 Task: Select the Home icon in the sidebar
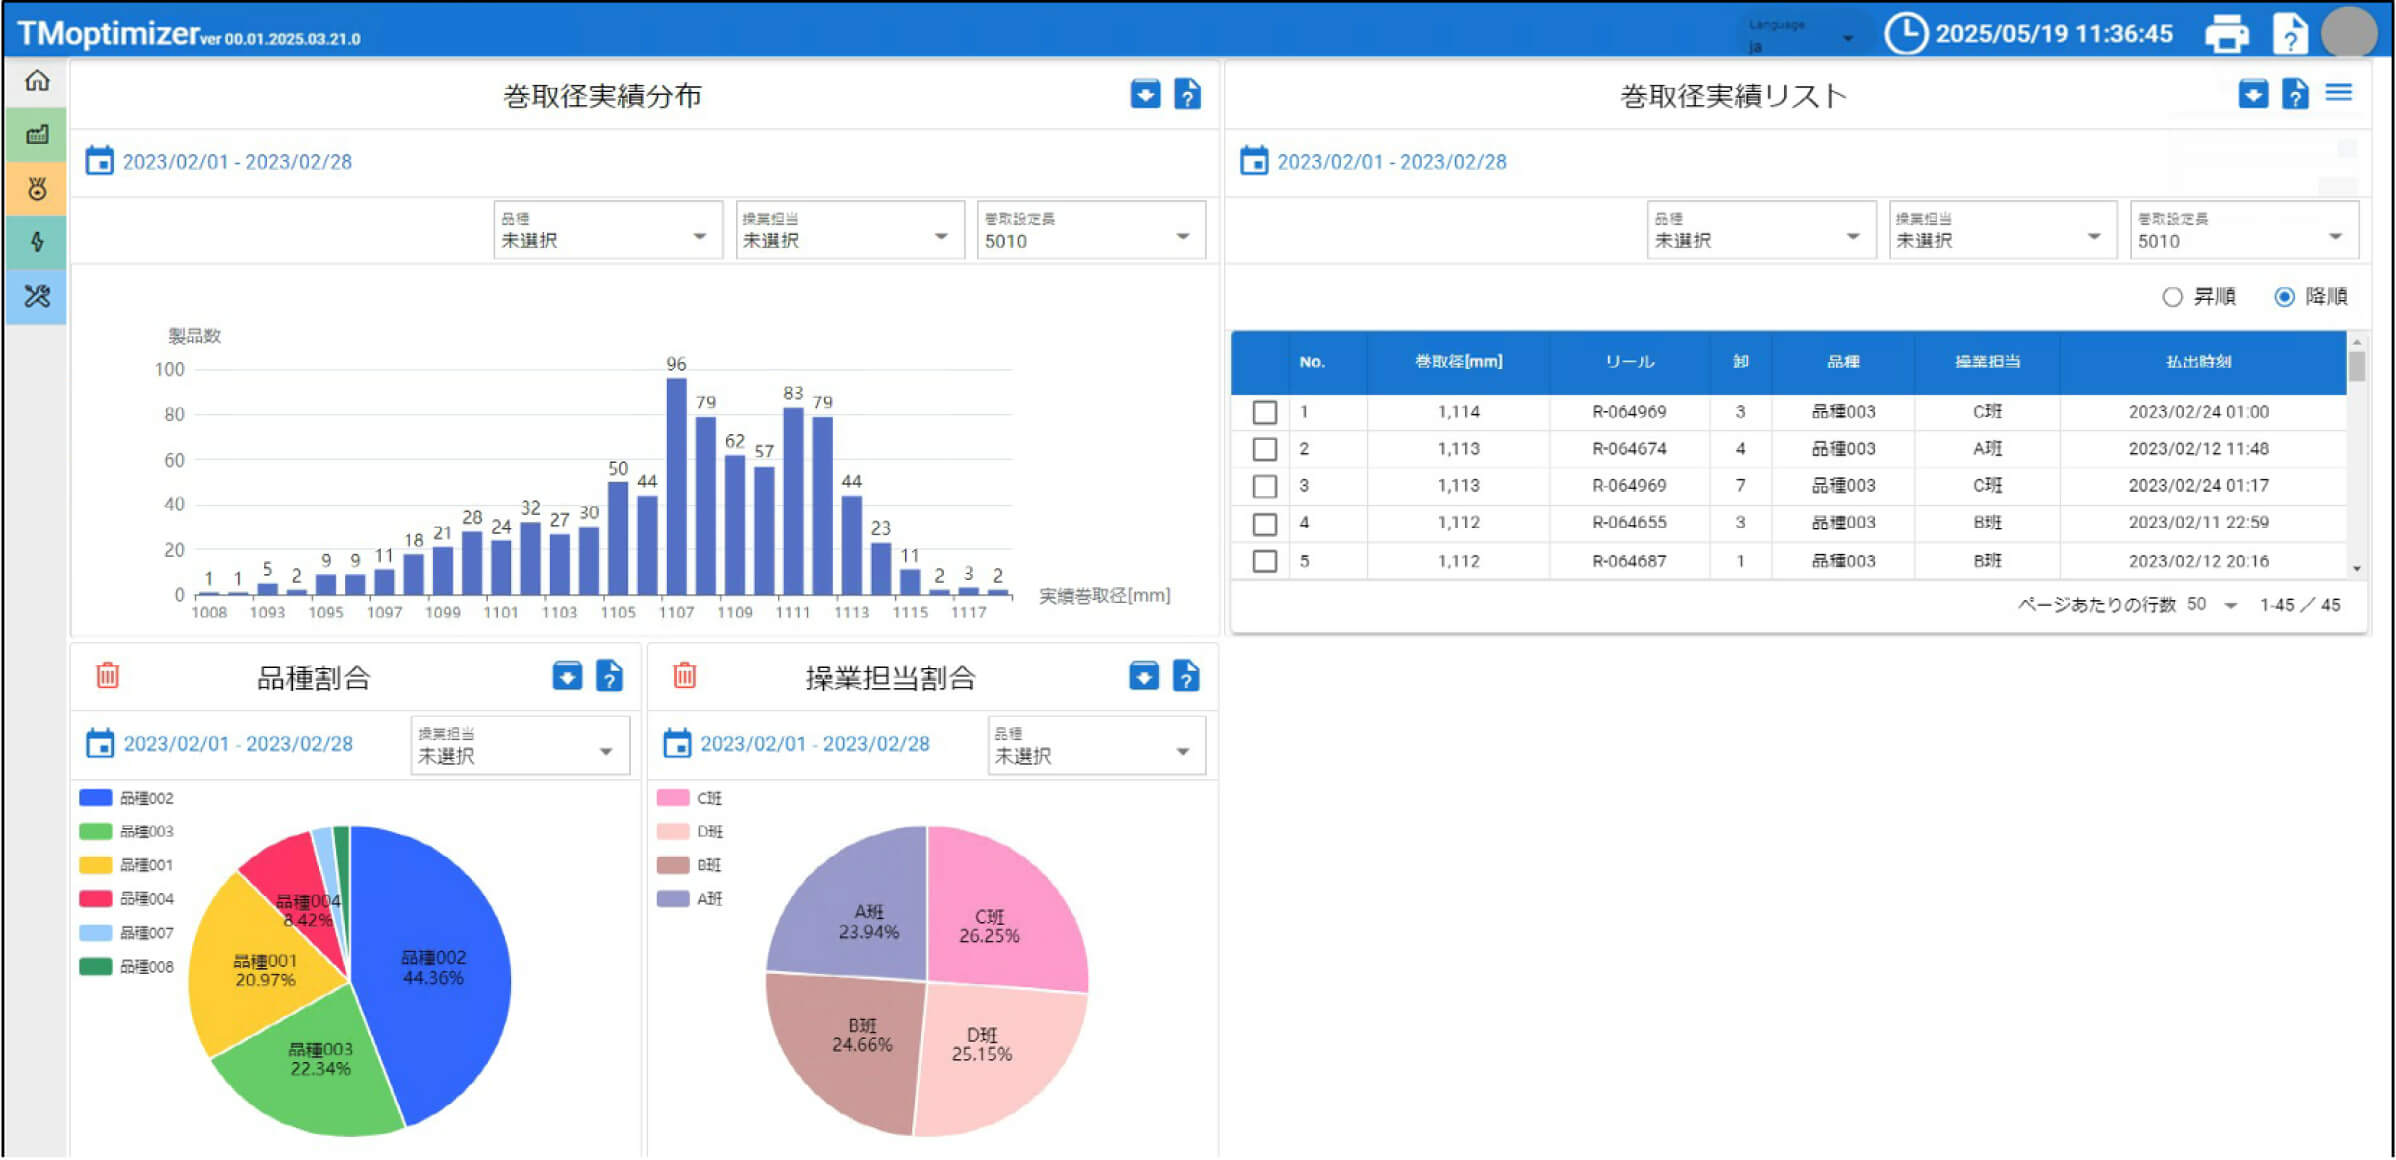[36, 82]
